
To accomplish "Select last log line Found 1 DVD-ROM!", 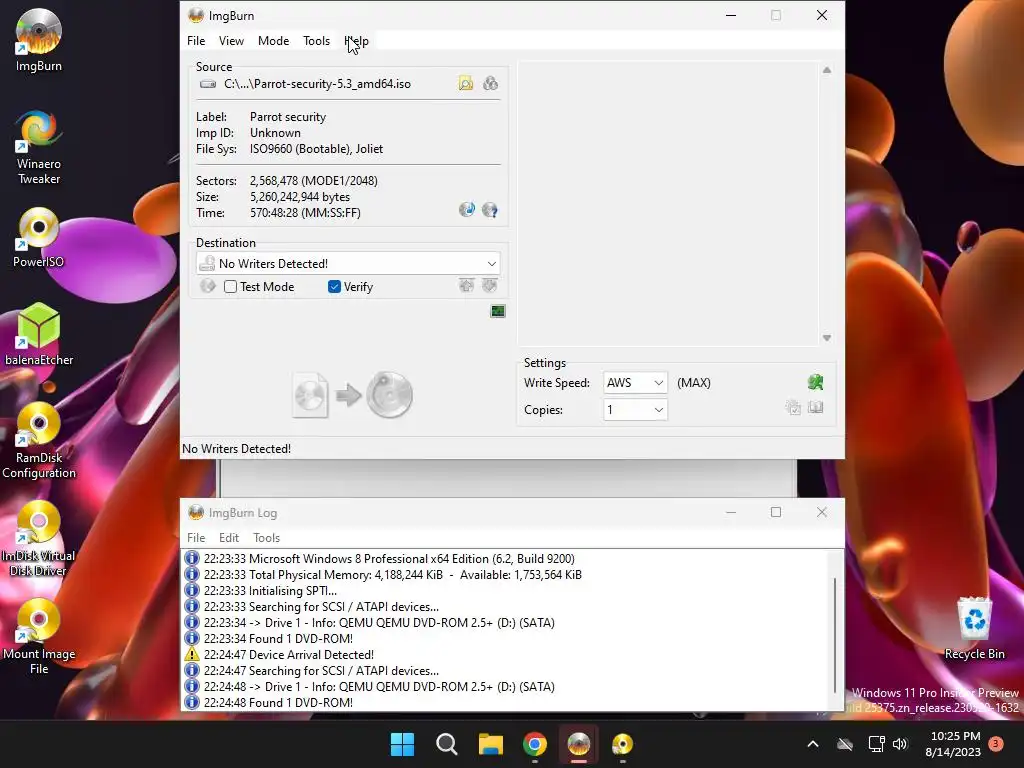I will tap(278, 703).
